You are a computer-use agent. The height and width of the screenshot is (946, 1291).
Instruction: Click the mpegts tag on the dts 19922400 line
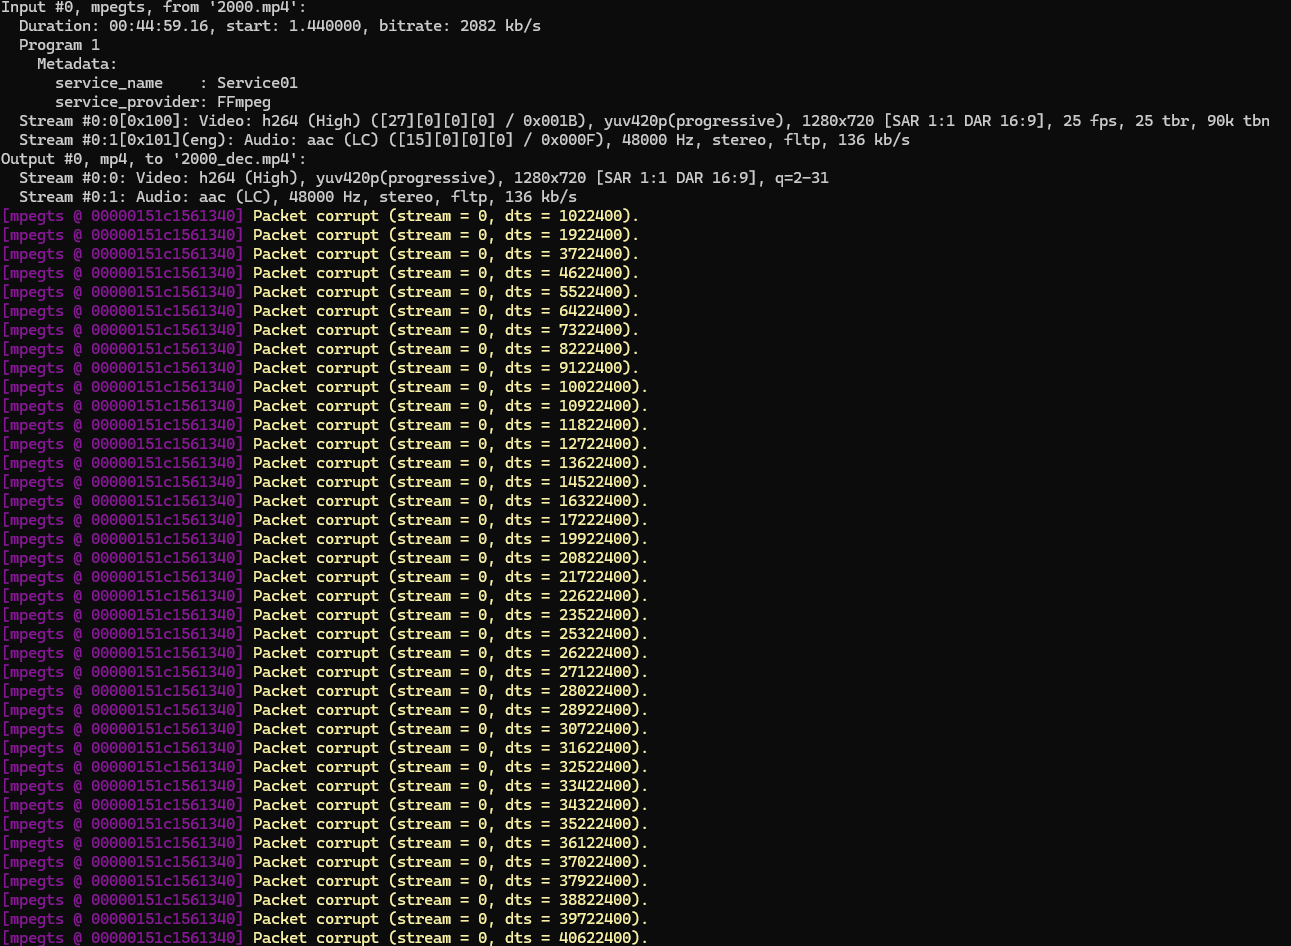pyautogui.click(x=122, y=539)
